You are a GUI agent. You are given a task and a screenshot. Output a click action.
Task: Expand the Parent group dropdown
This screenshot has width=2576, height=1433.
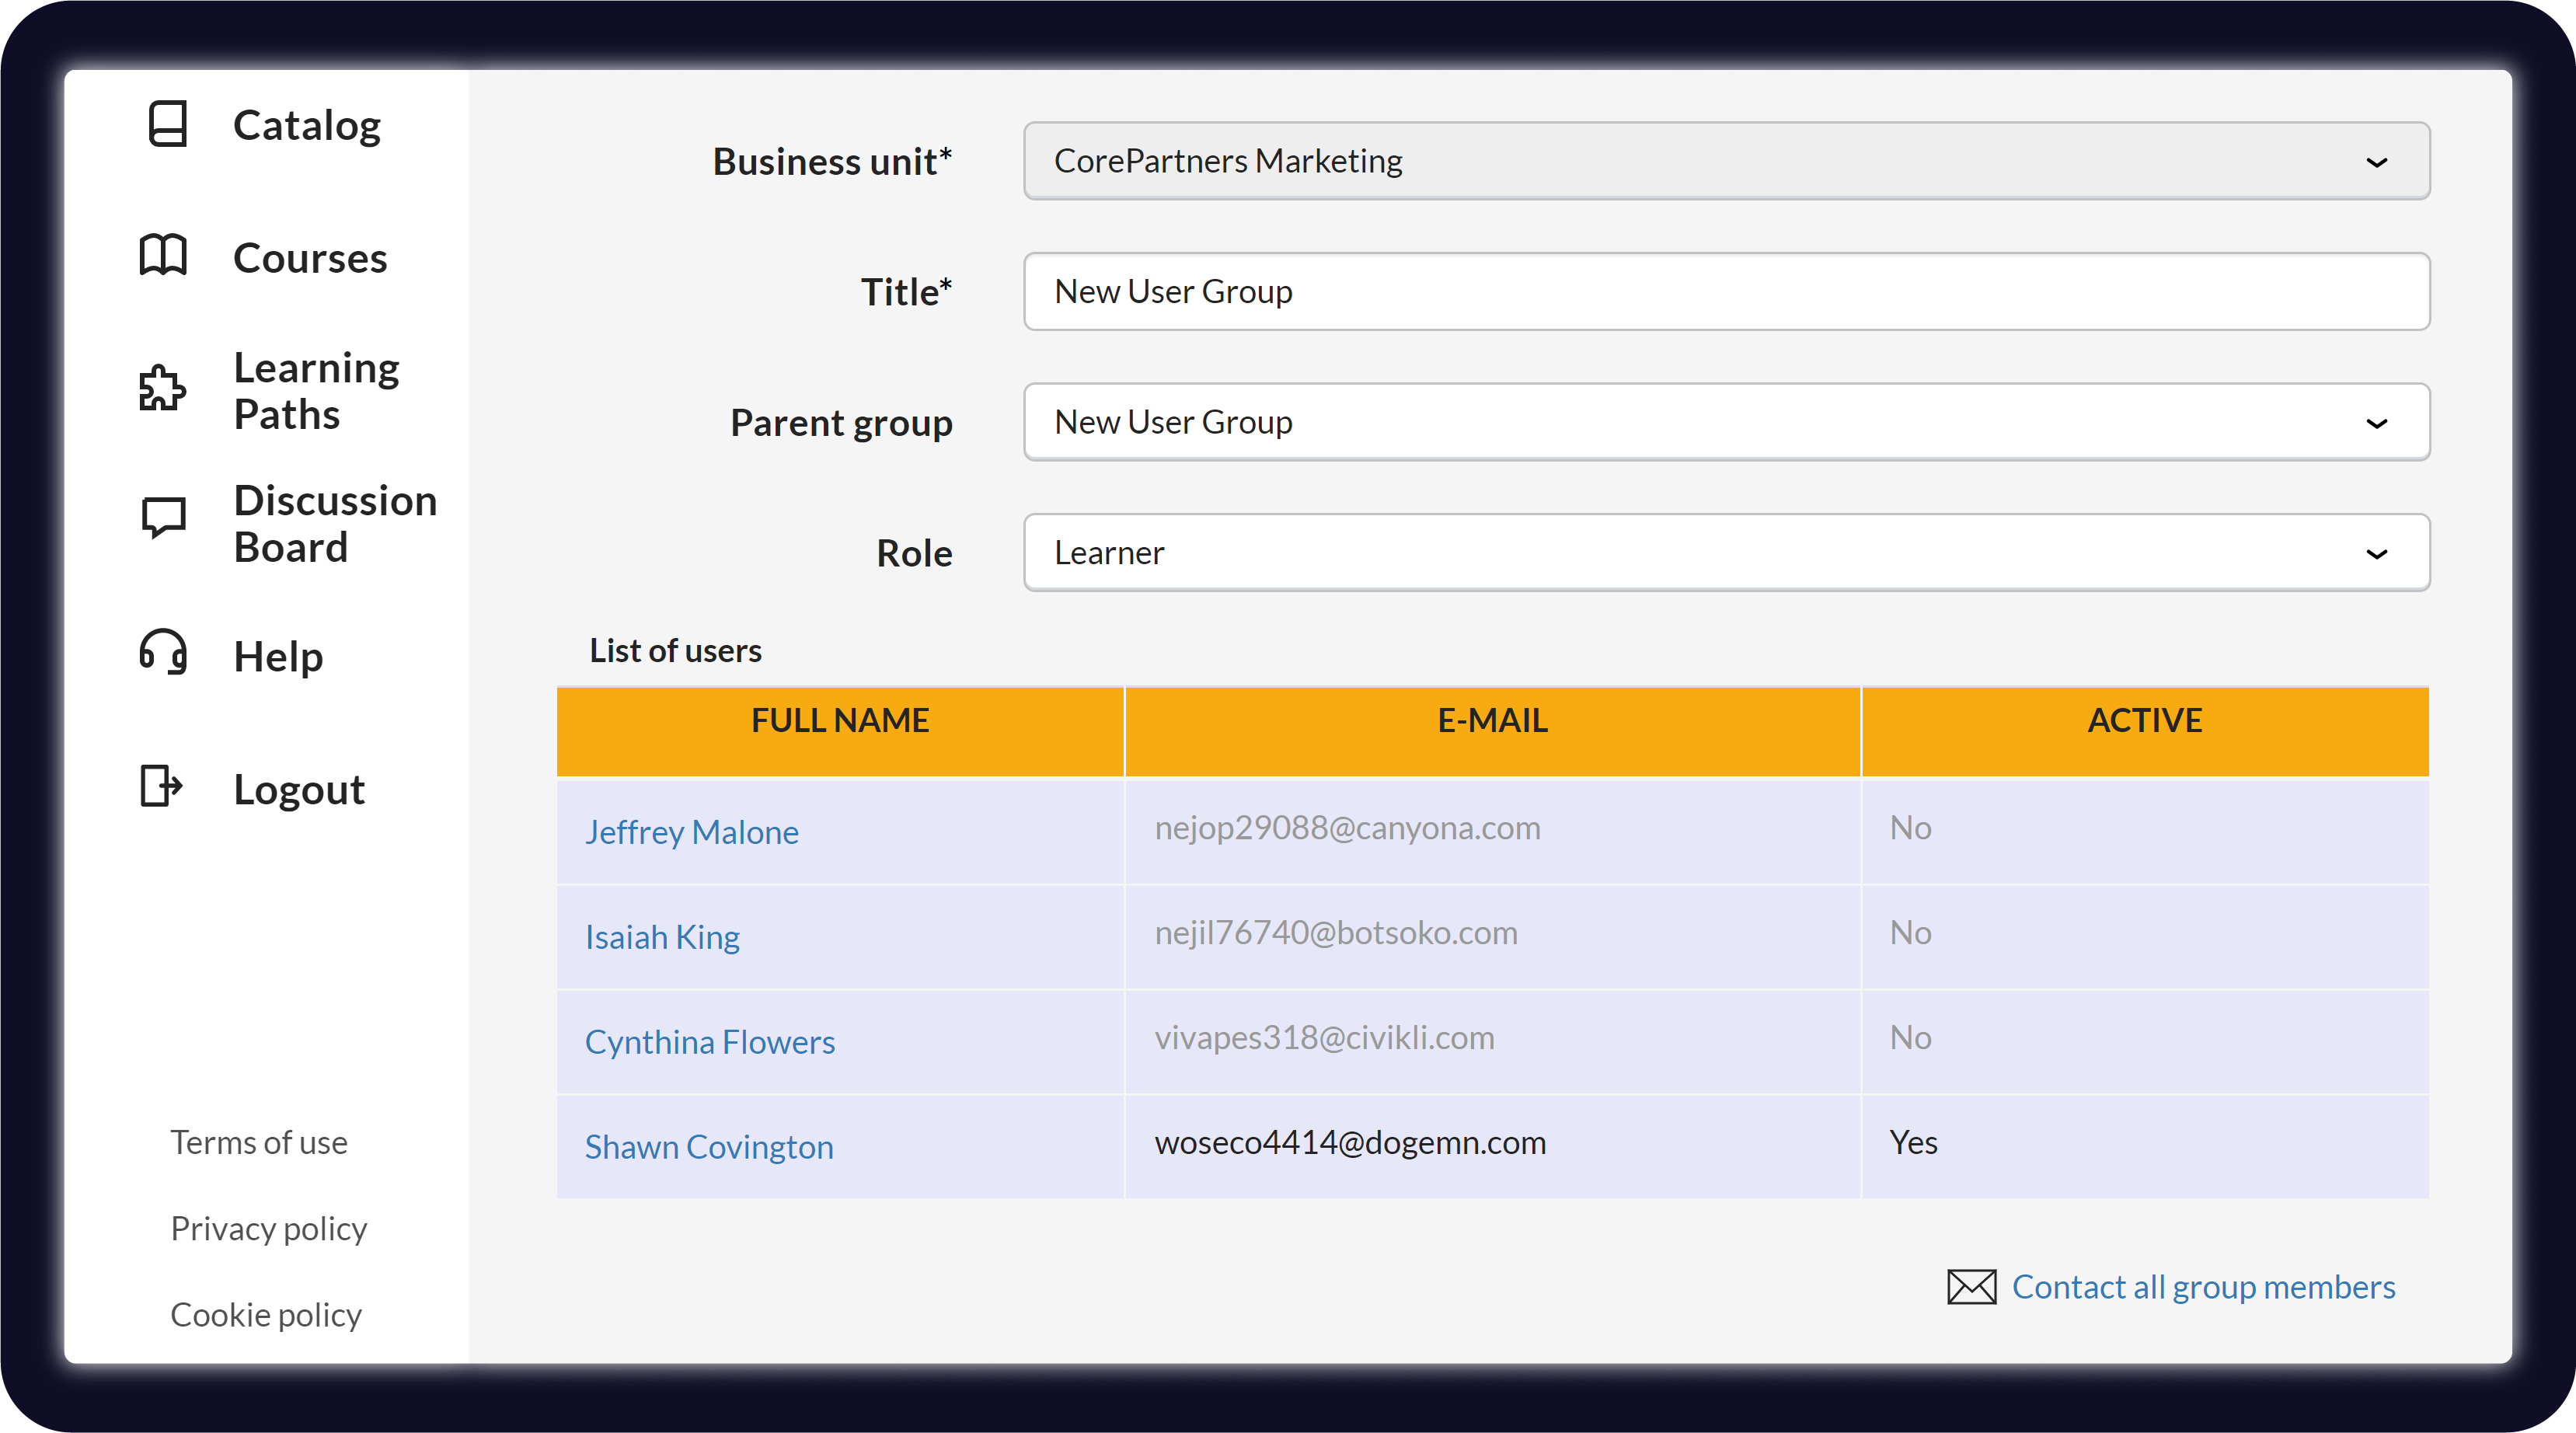point(1726,422)
